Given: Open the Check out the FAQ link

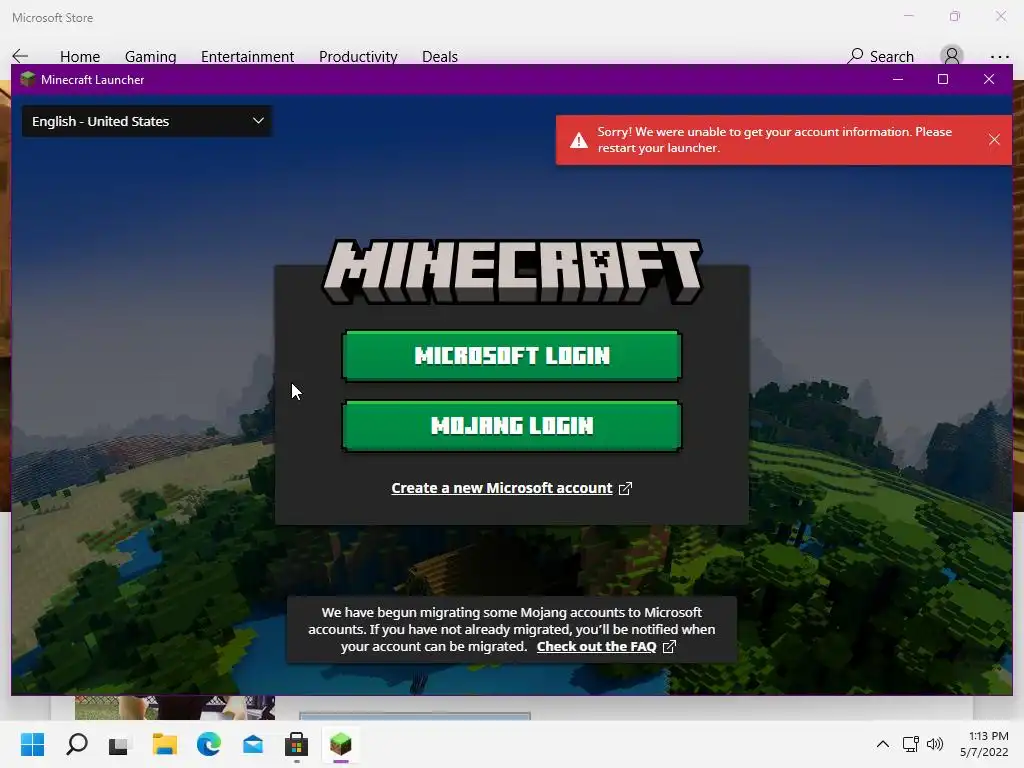Looking at the screenshot, I should 596,647.
